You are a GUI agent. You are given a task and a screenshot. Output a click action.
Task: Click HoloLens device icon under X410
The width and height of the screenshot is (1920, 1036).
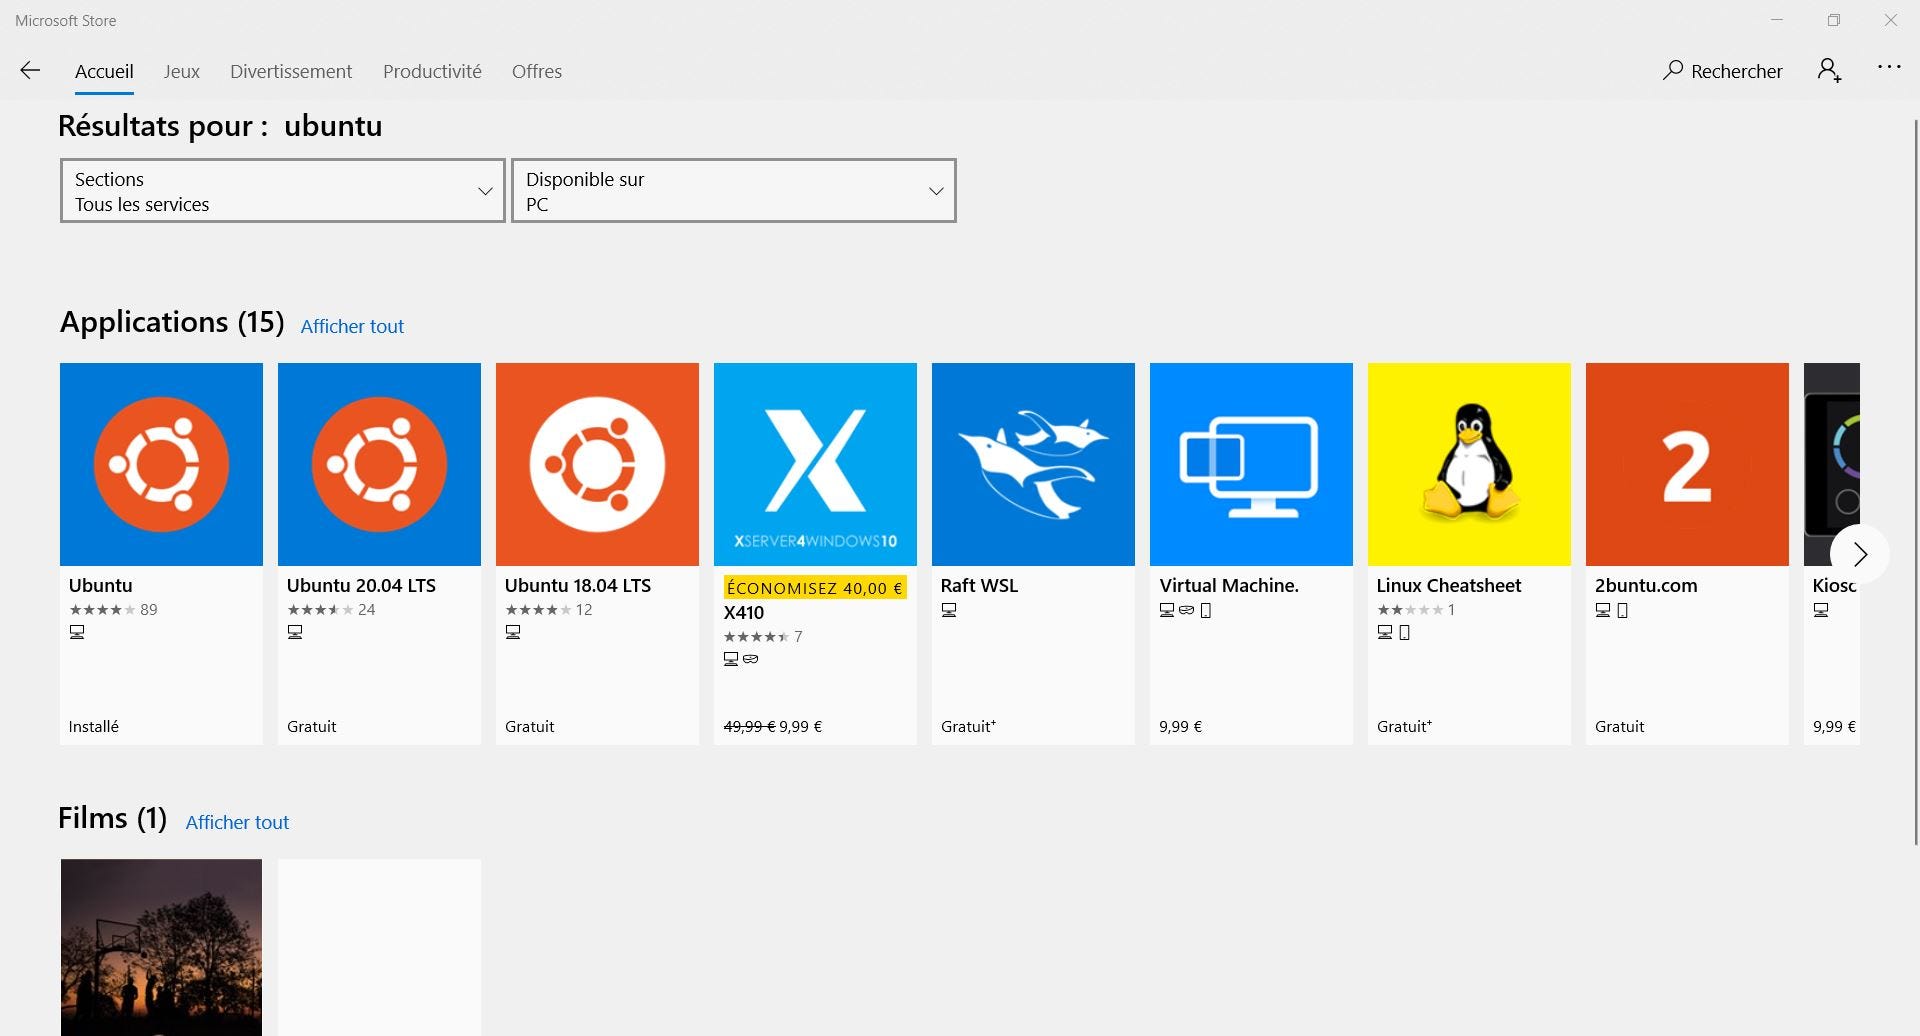tap(751, 659)
